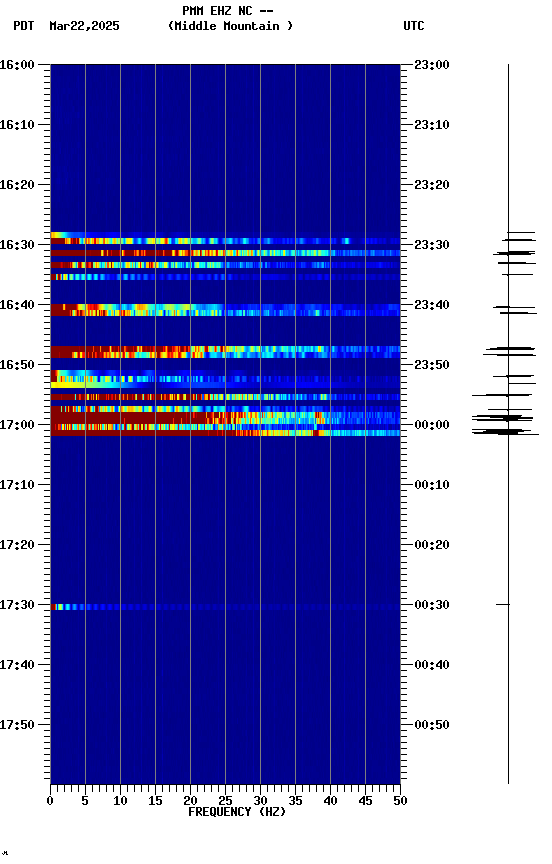
Task: Click the 16:30 PDT time label
Action: click(x=17, y=245)
